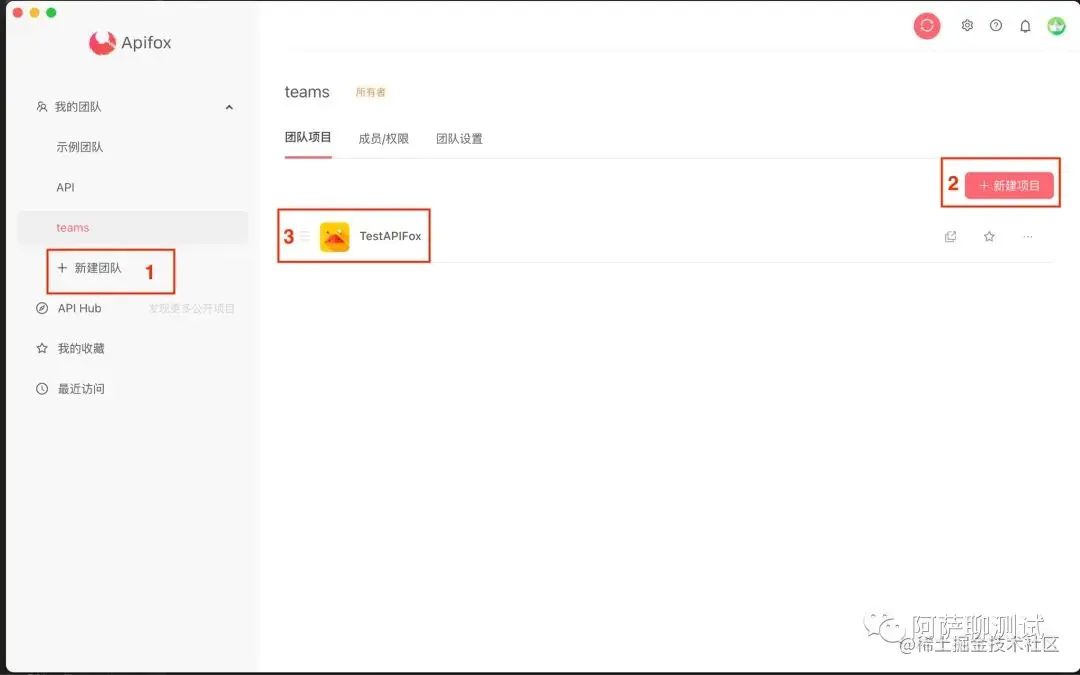Star the TestAPIFox project as favorite
Screen dimensions: 1080x675
pyautogui.click(x=989, y=236)
